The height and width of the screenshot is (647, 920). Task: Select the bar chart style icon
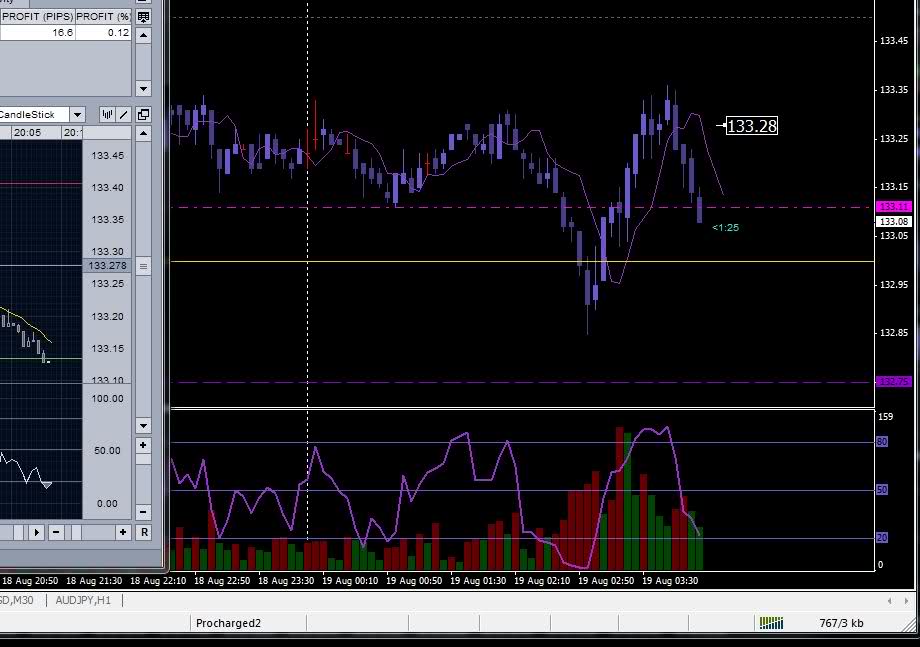point(106,115)
